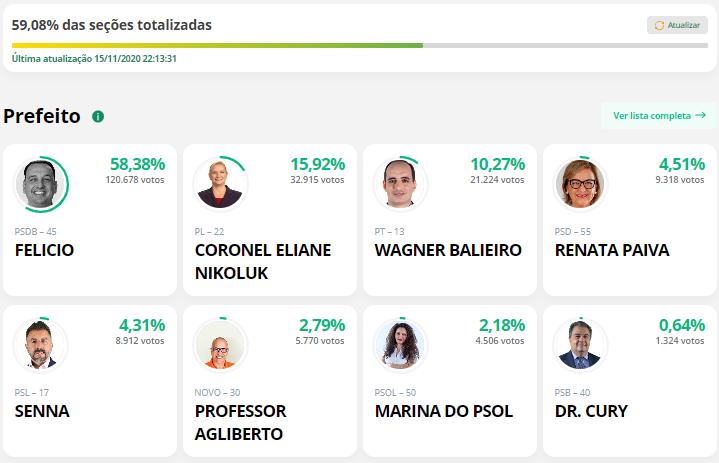This screenshot has height=463, width=719.
Task: Select the RENATA PAIVA card title
Action: 612,250
